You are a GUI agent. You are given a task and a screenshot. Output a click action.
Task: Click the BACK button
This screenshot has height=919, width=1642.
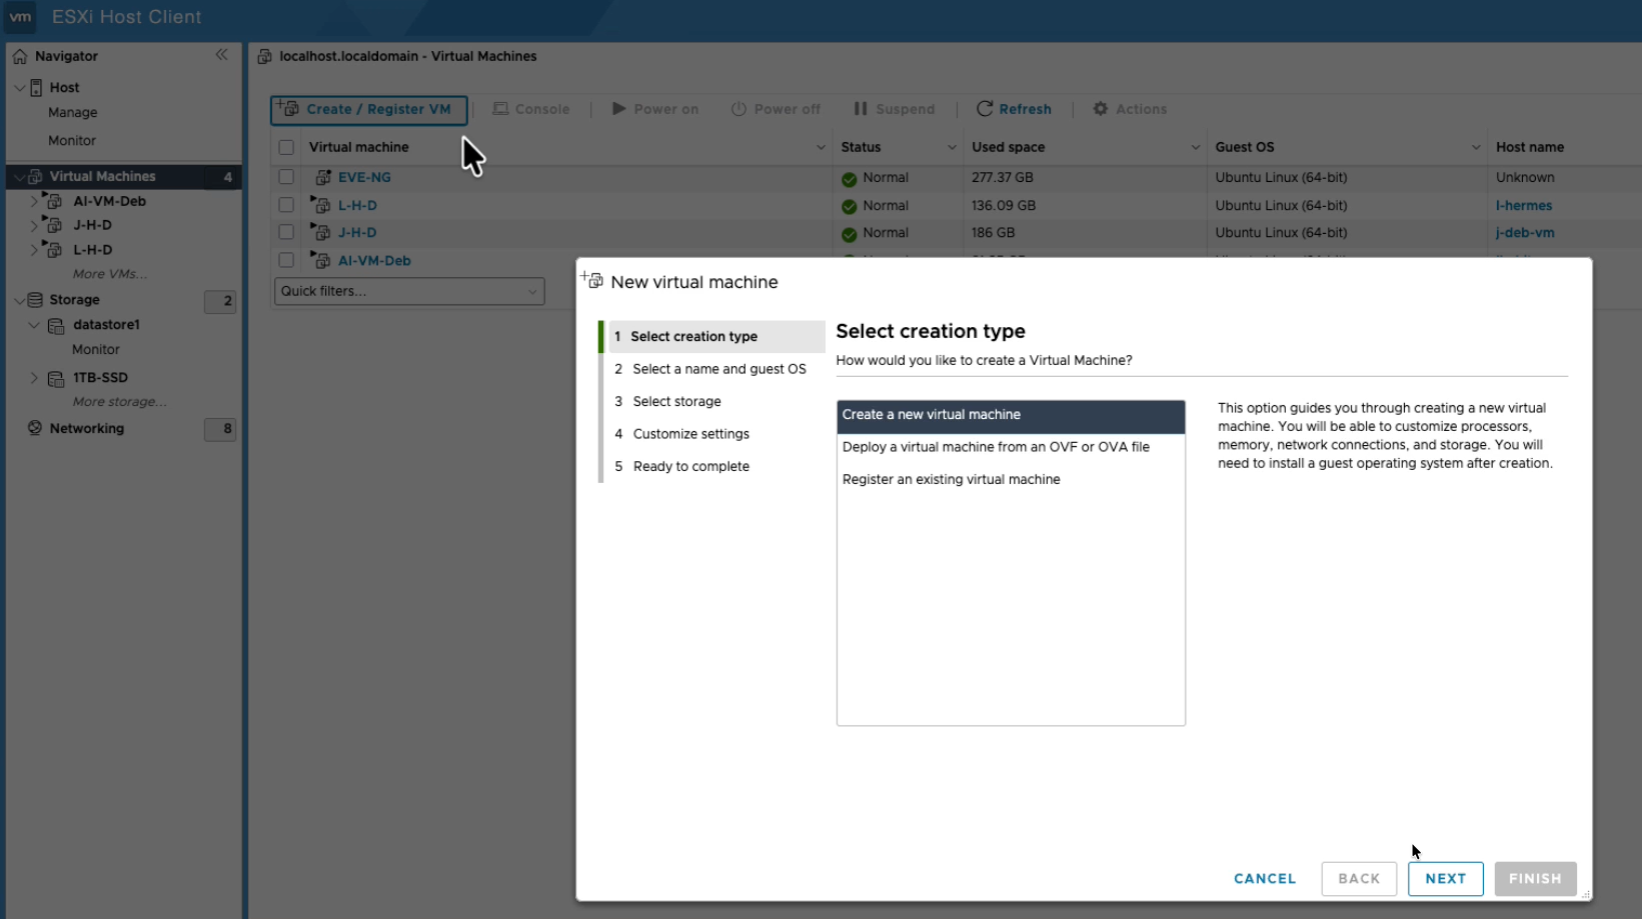(1359, 879)
